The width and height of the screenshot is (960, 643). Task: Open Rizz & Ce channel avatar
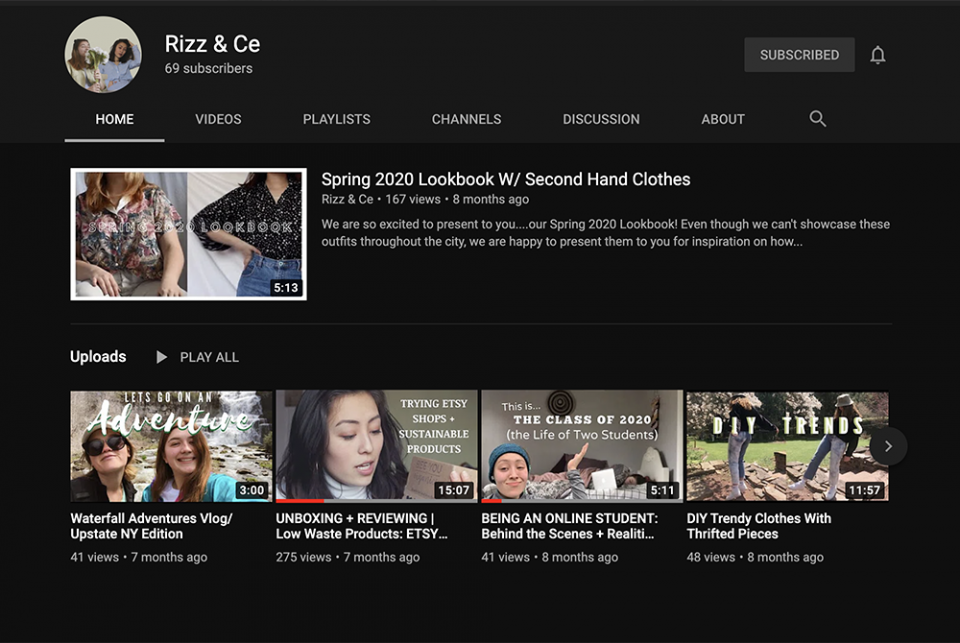click(x=103, y=55)
